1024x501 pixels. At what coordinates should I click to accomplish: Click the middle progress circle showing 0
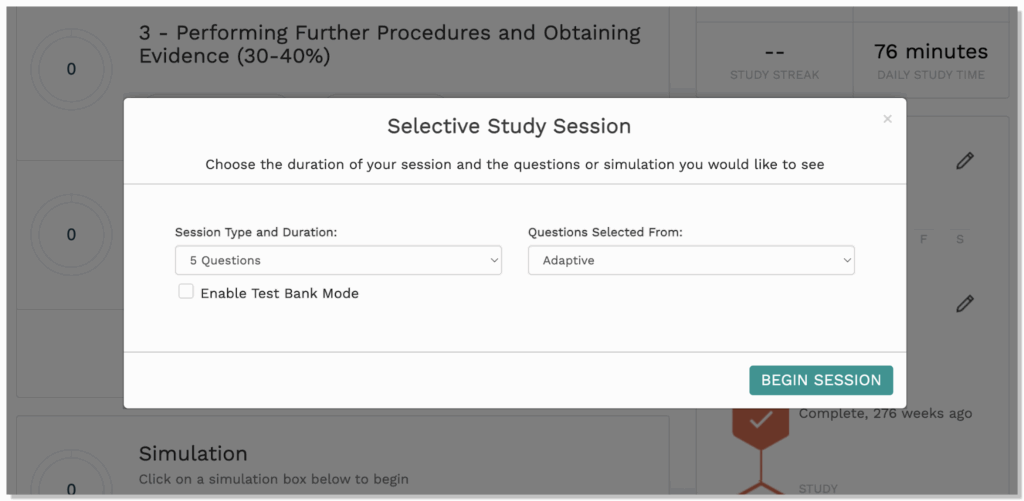point(71,235)
